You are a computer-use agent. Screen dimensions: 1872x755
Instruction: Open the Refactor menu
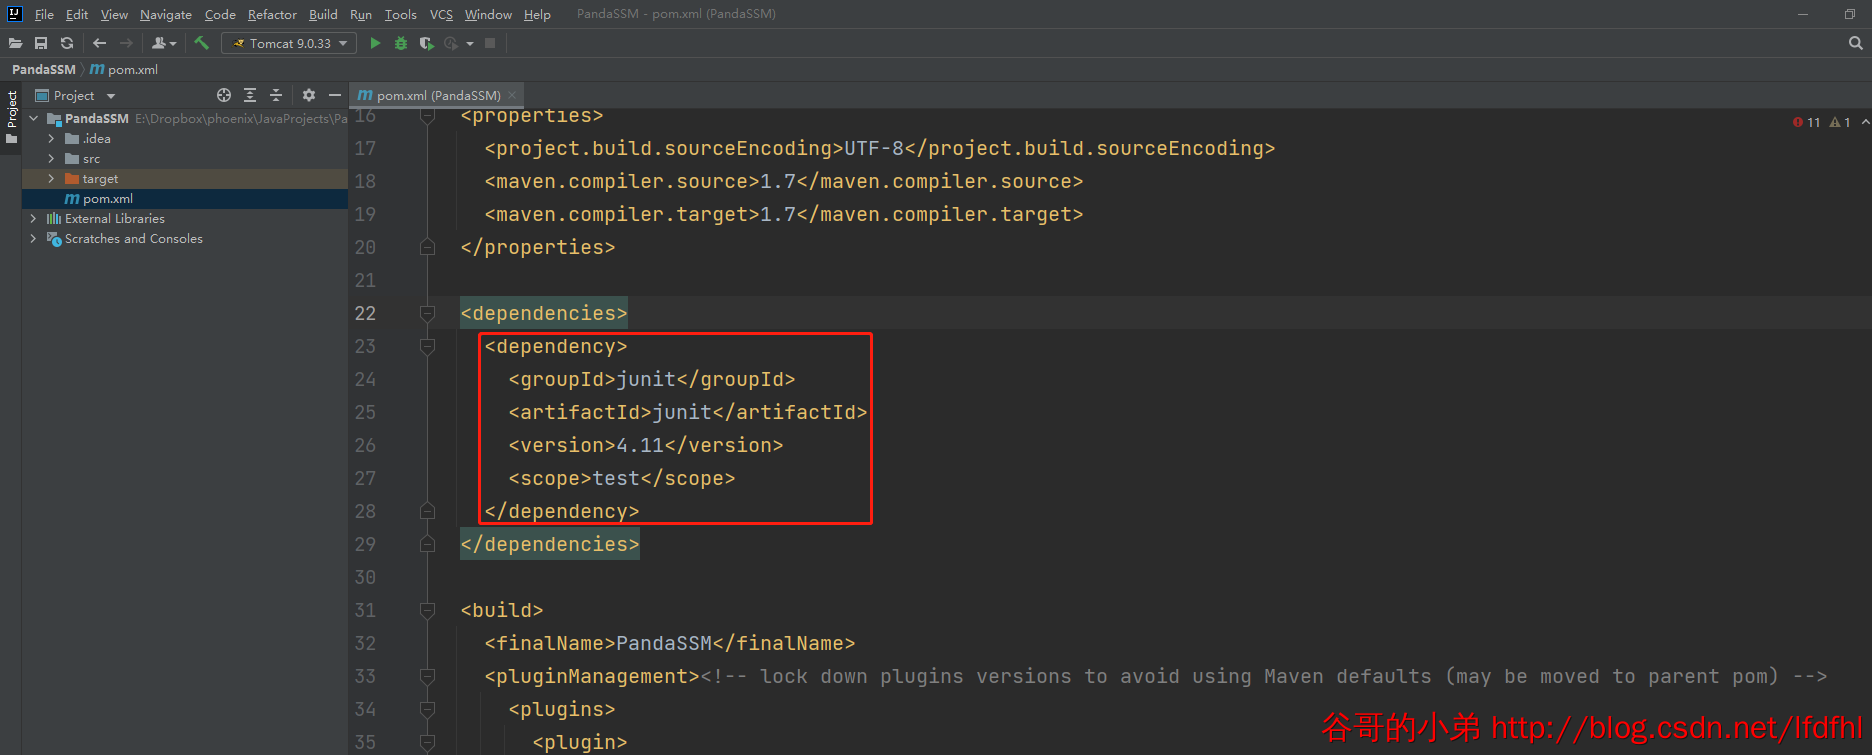272,14
